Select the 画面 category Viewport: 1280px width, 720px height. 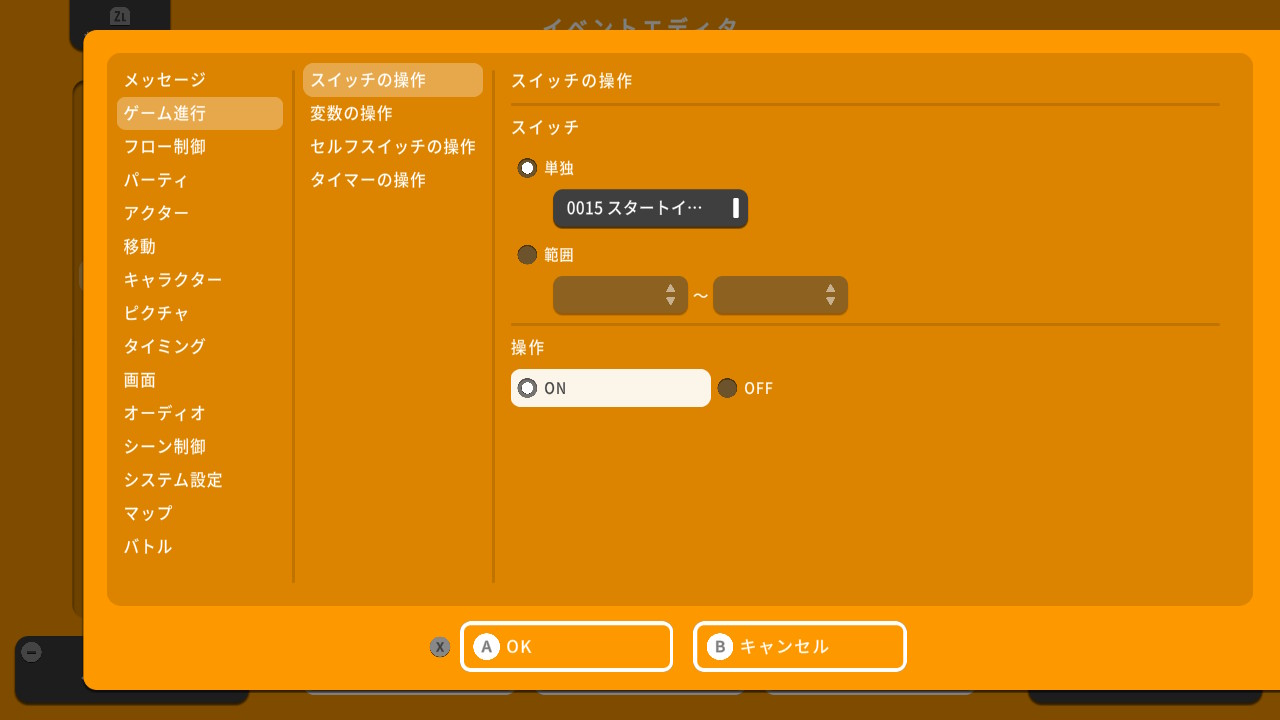[x=200, y=380]
